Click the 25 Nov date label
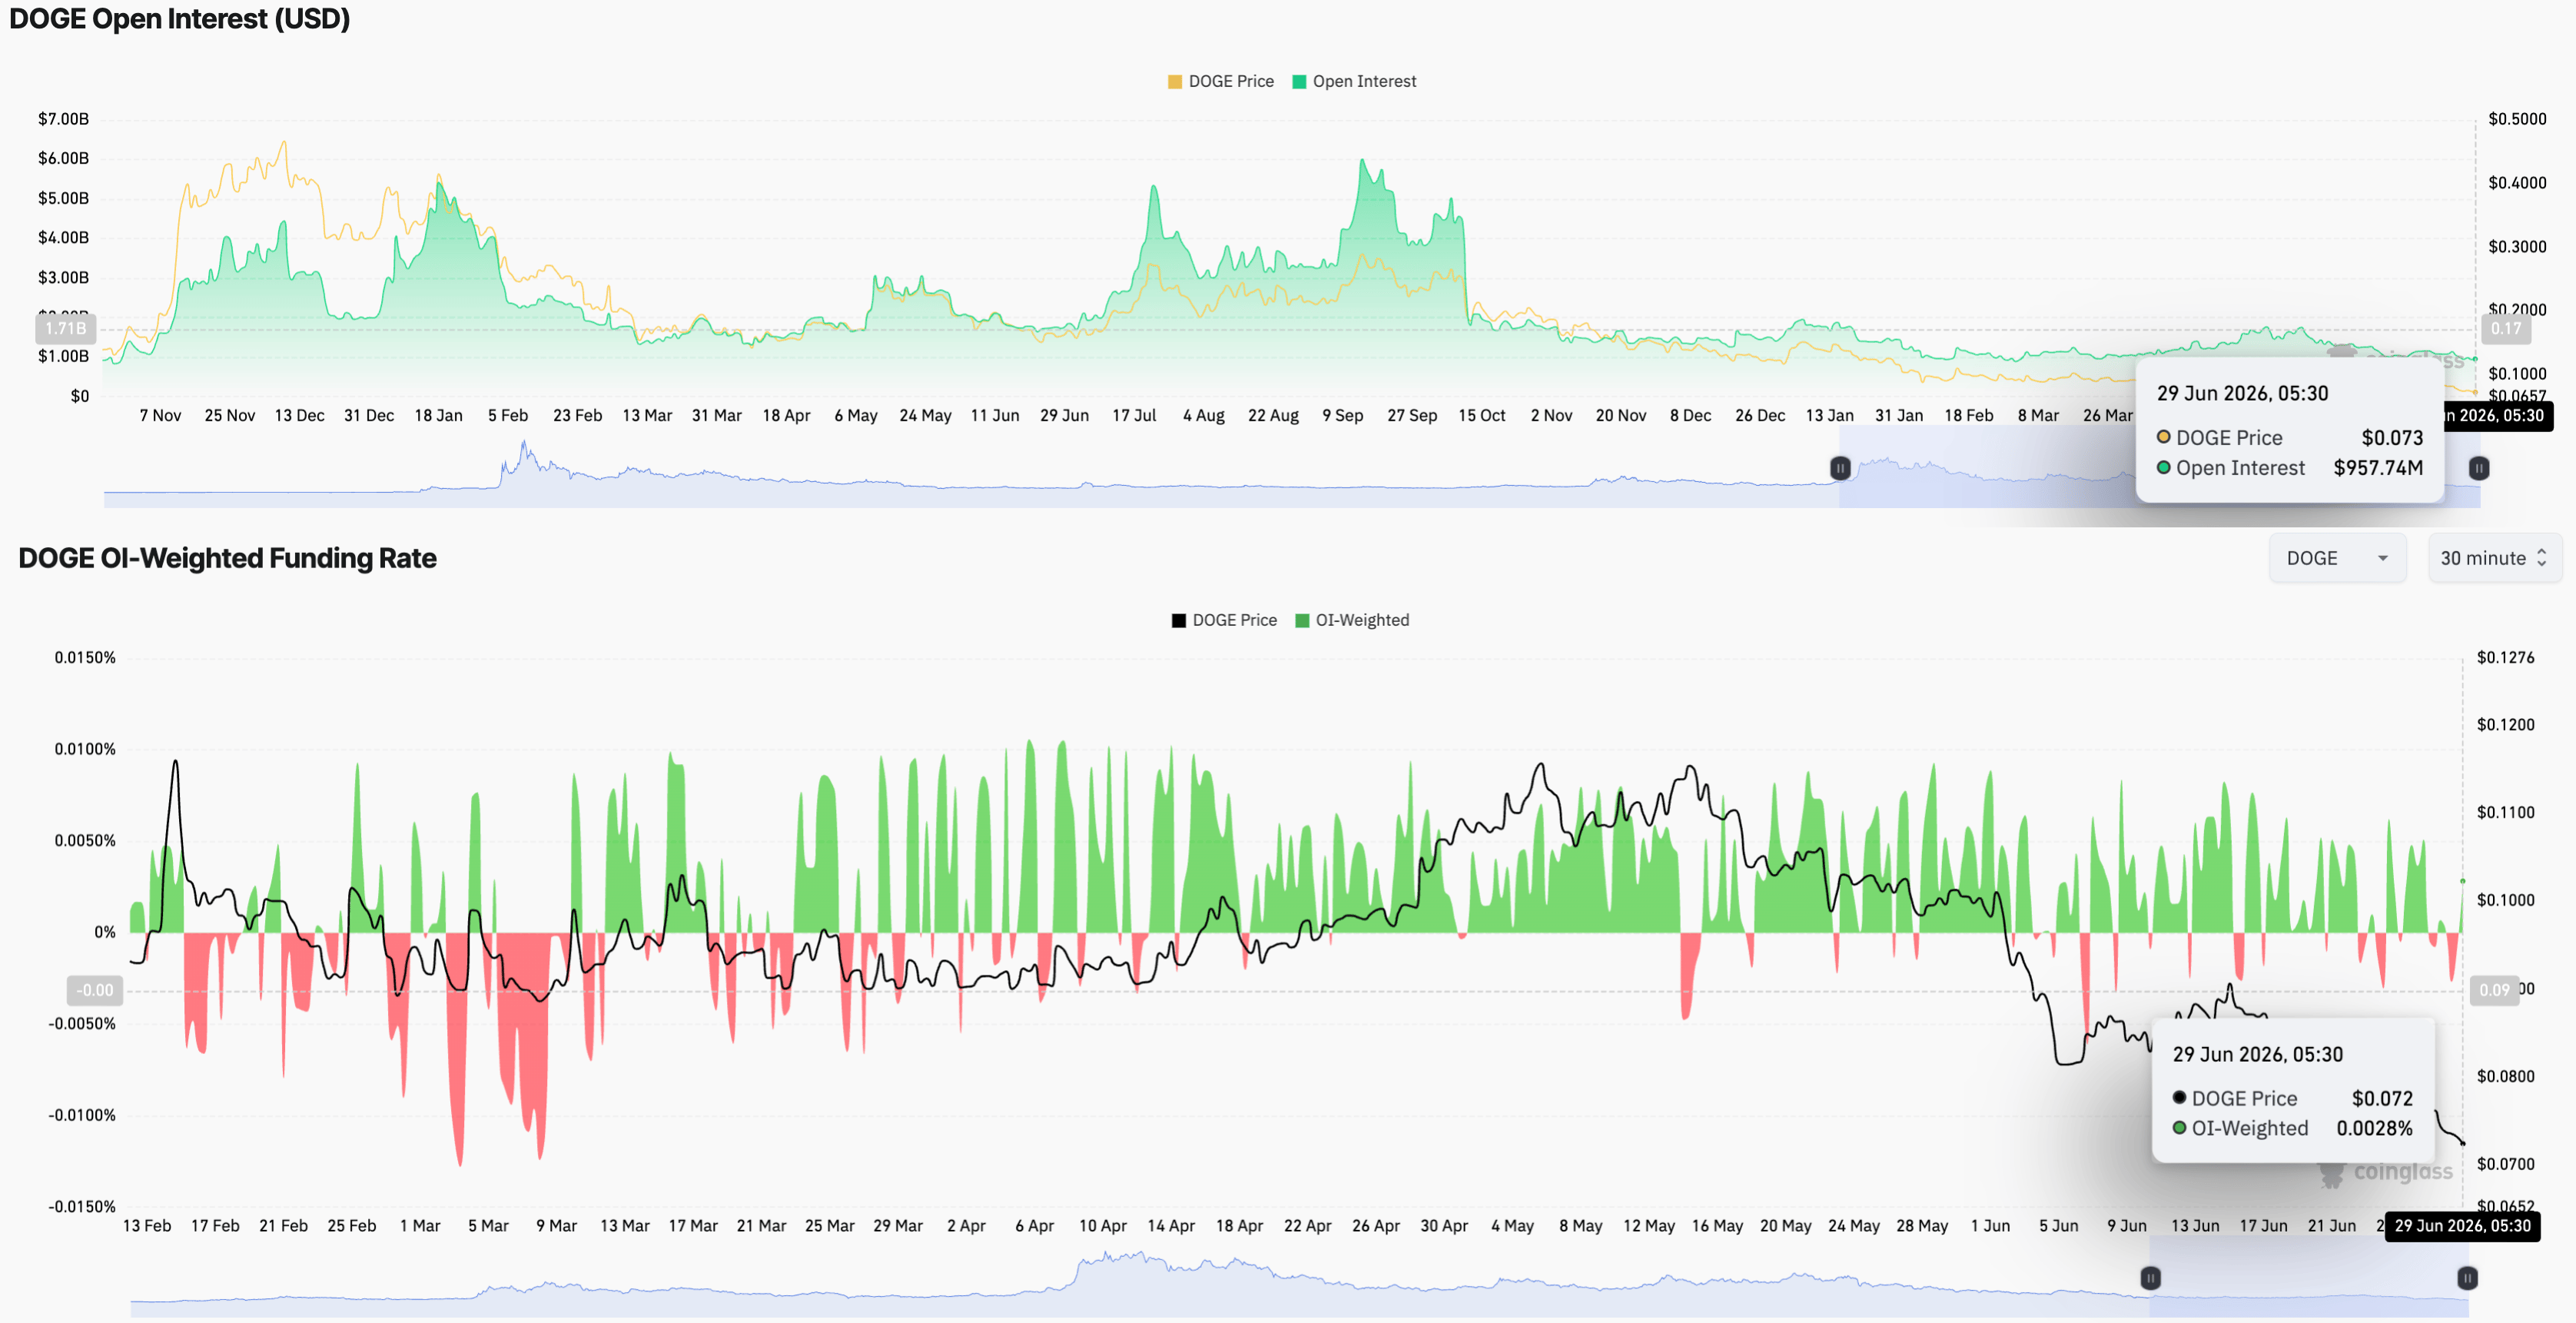 [230, 416]
